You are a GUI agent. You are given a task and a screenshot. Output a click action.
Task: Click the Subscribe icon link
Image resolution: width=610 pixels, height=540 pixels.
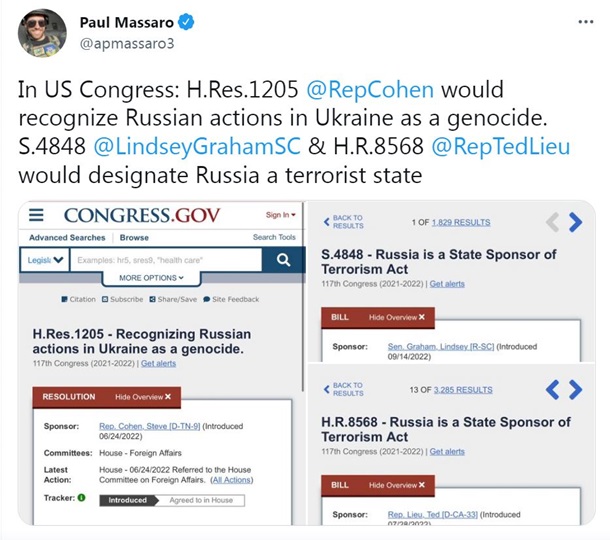pyautogui.click(x=122, y=299)
